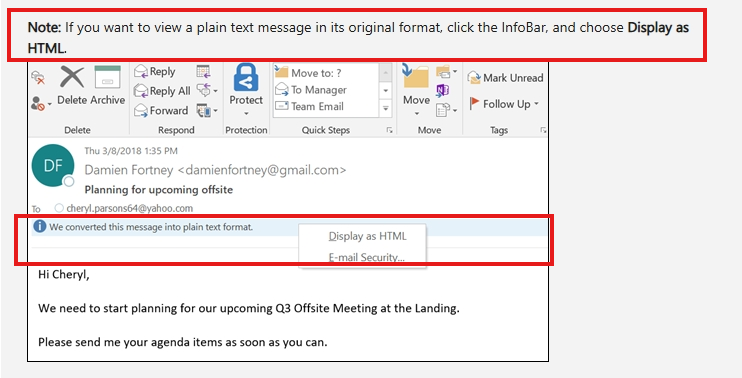Image resolution: width=742 pixels, height=378 pixels.
Task: Delete the open email message
Action: [x=72, y=86]
